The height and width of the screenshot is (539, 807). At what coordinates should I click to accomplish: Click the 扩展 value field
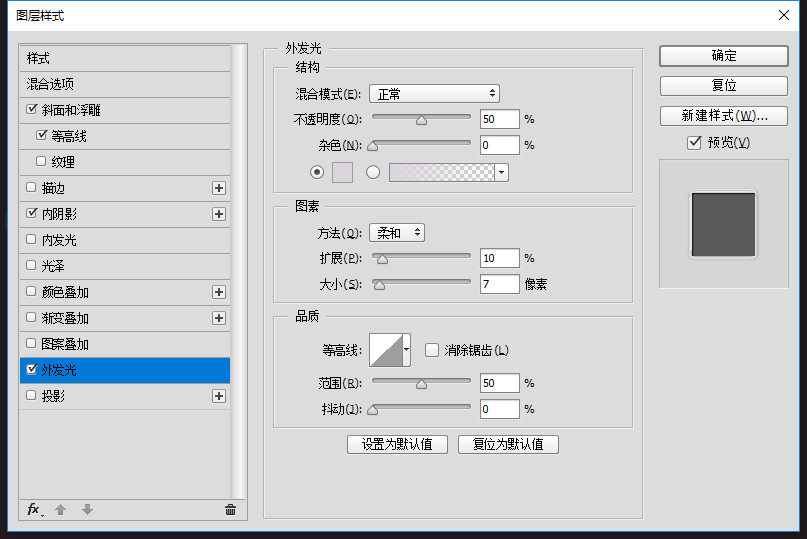click(x=499, y=258)
